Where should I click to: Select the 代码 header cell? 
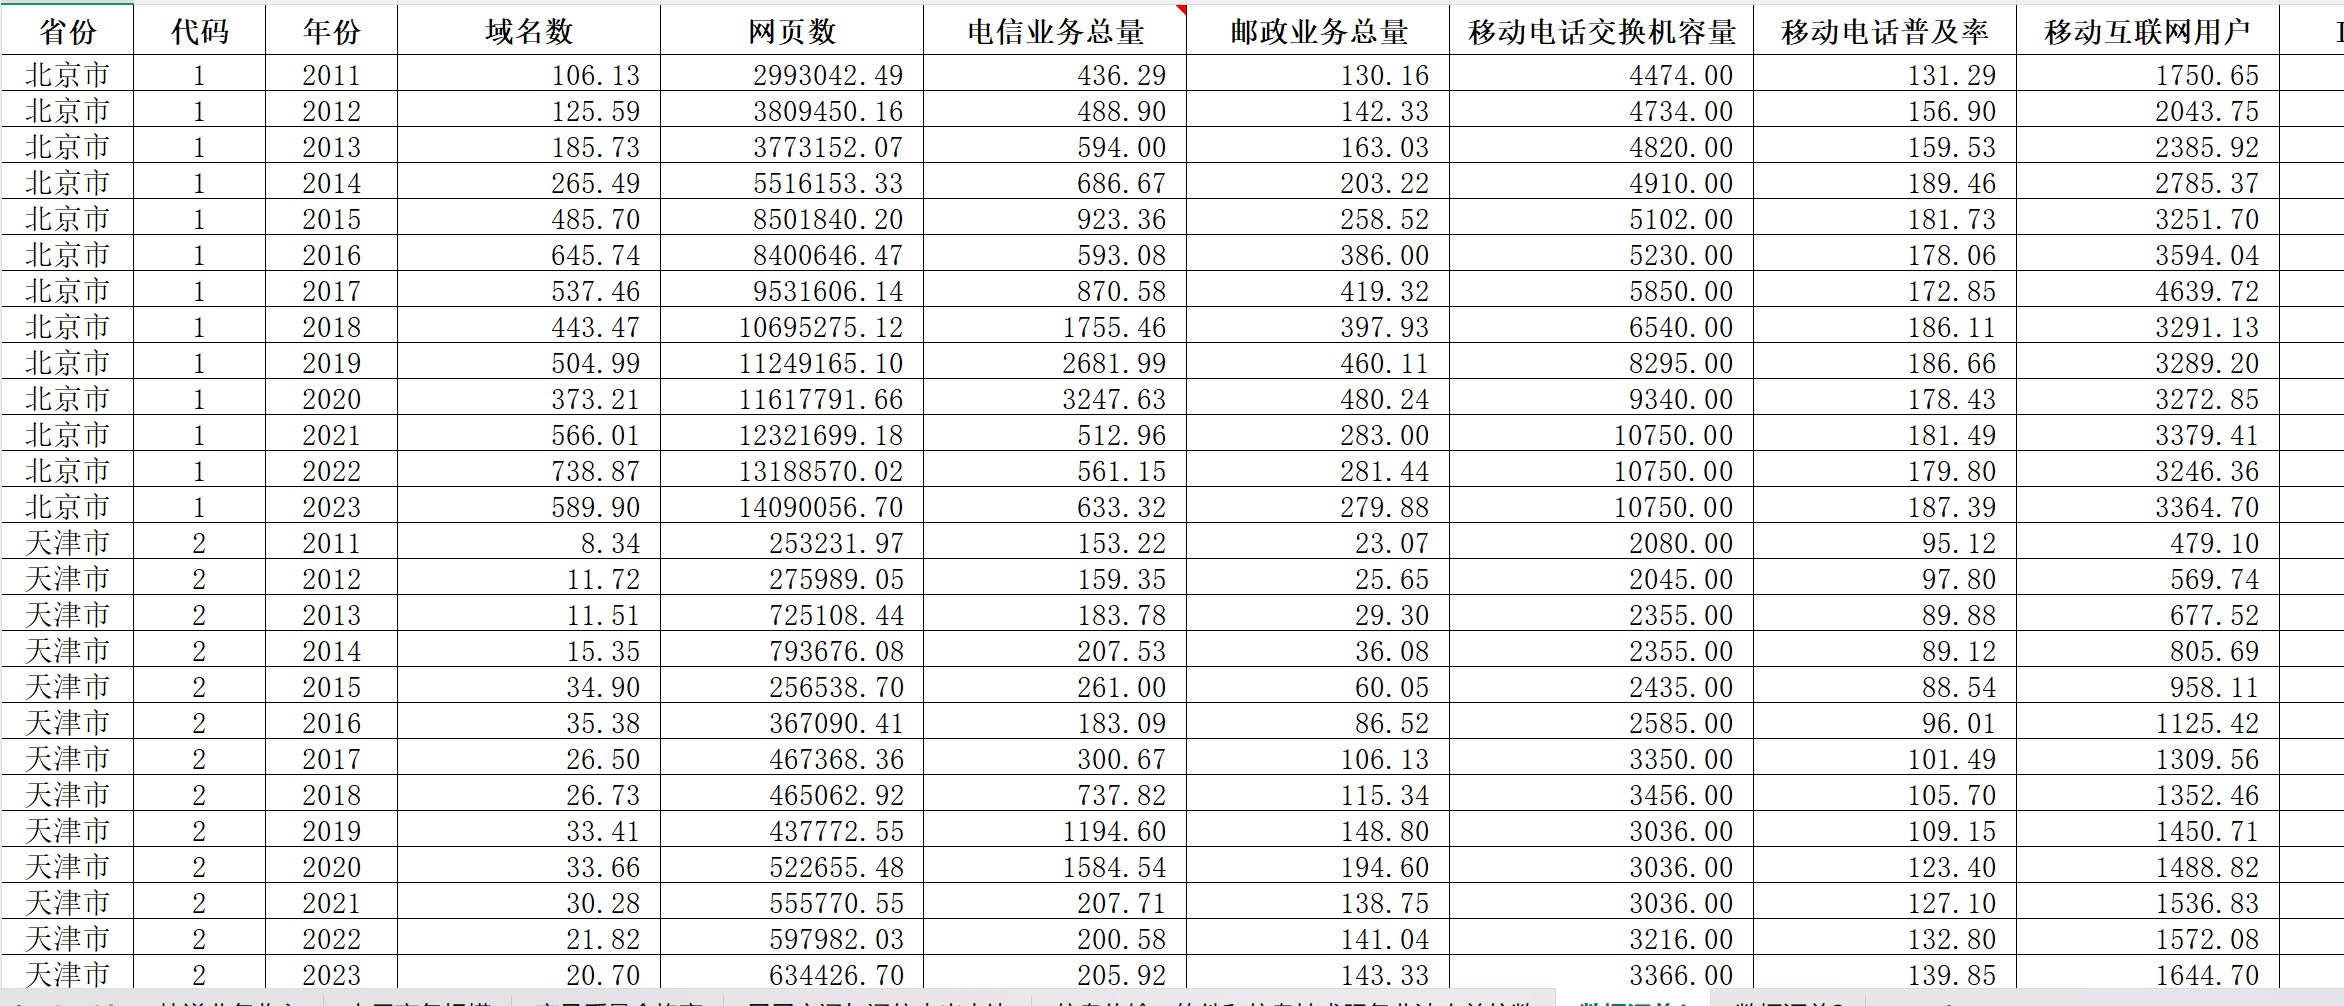tap(197, 31)
